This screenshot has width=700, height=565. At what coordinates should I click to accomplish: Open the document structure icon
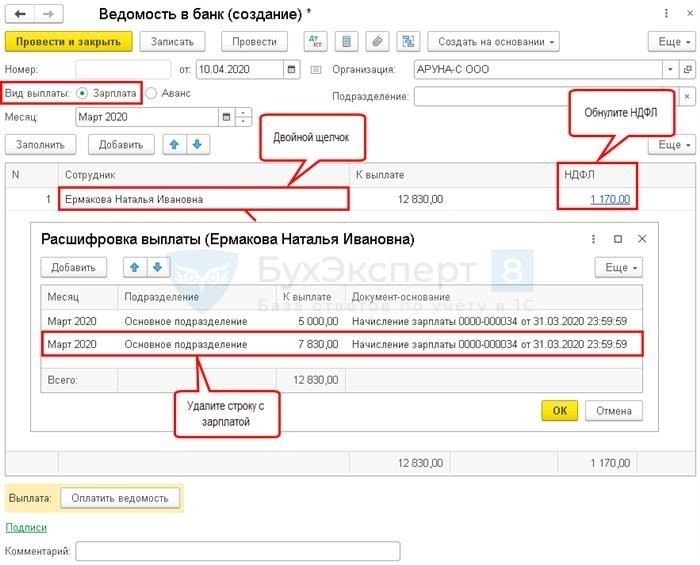click(408, 42)
